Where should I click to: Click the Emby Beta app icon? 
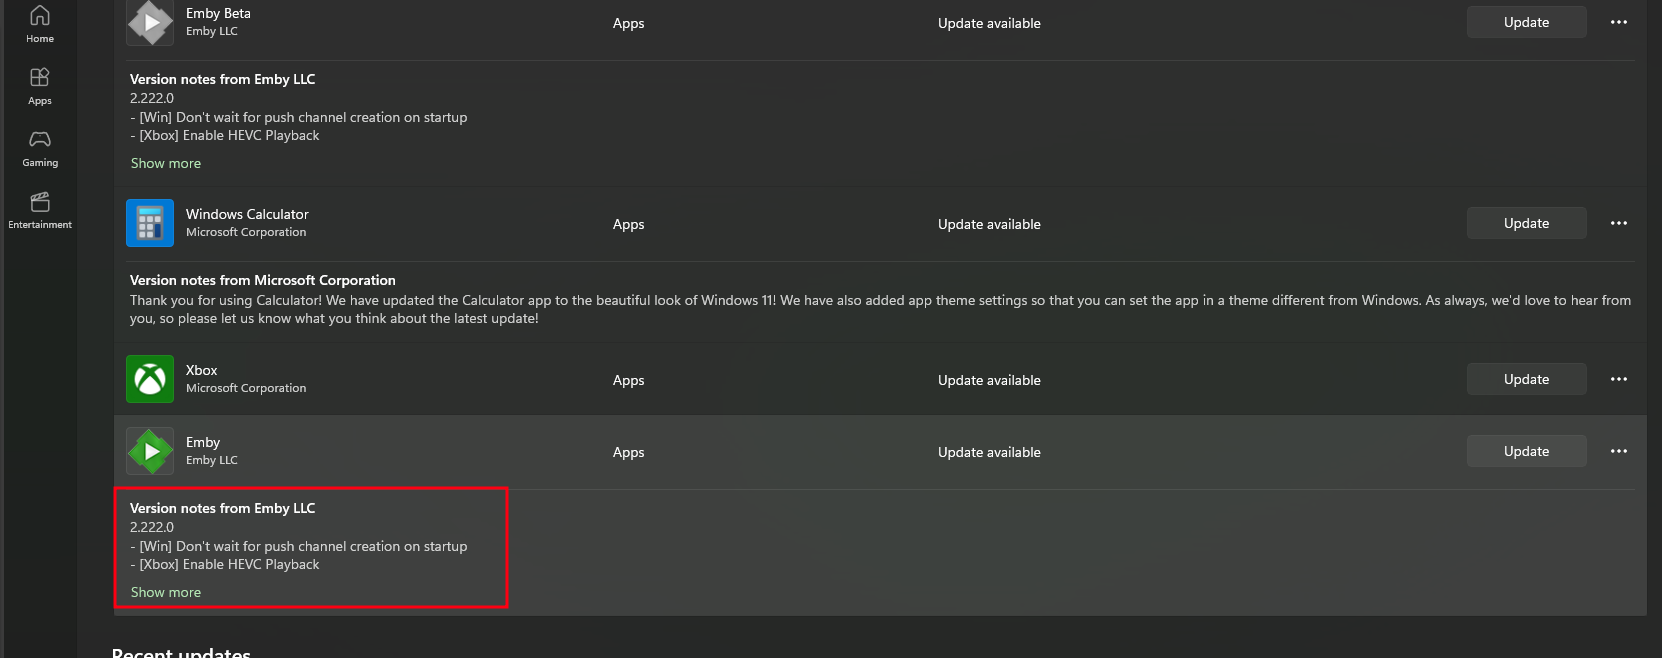(x=150, y=22)
